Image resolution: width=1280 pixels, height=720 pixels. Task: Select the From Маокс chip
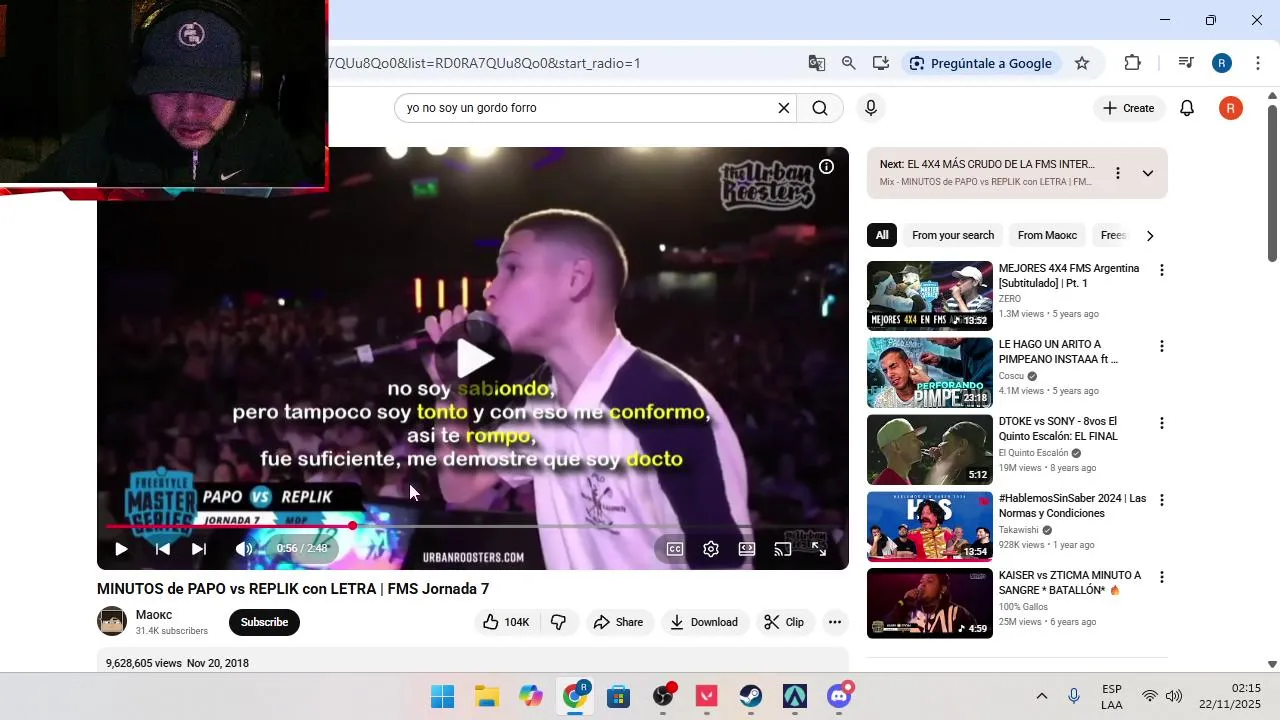point(1047,236)
